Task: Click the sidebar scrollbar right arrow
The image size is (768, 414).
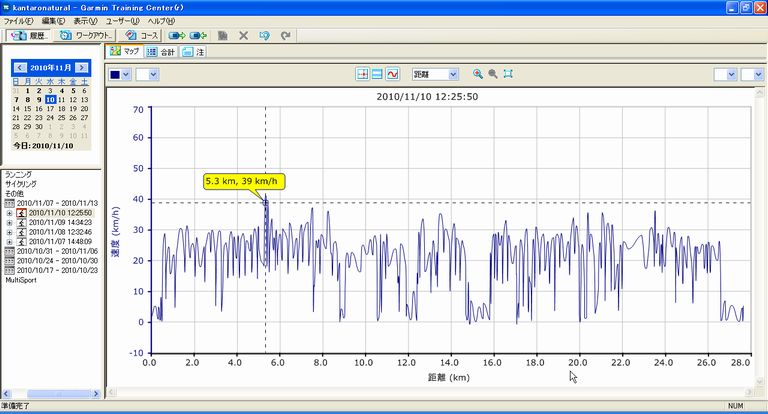Action: pyautogui.click(x=96, y=393)
